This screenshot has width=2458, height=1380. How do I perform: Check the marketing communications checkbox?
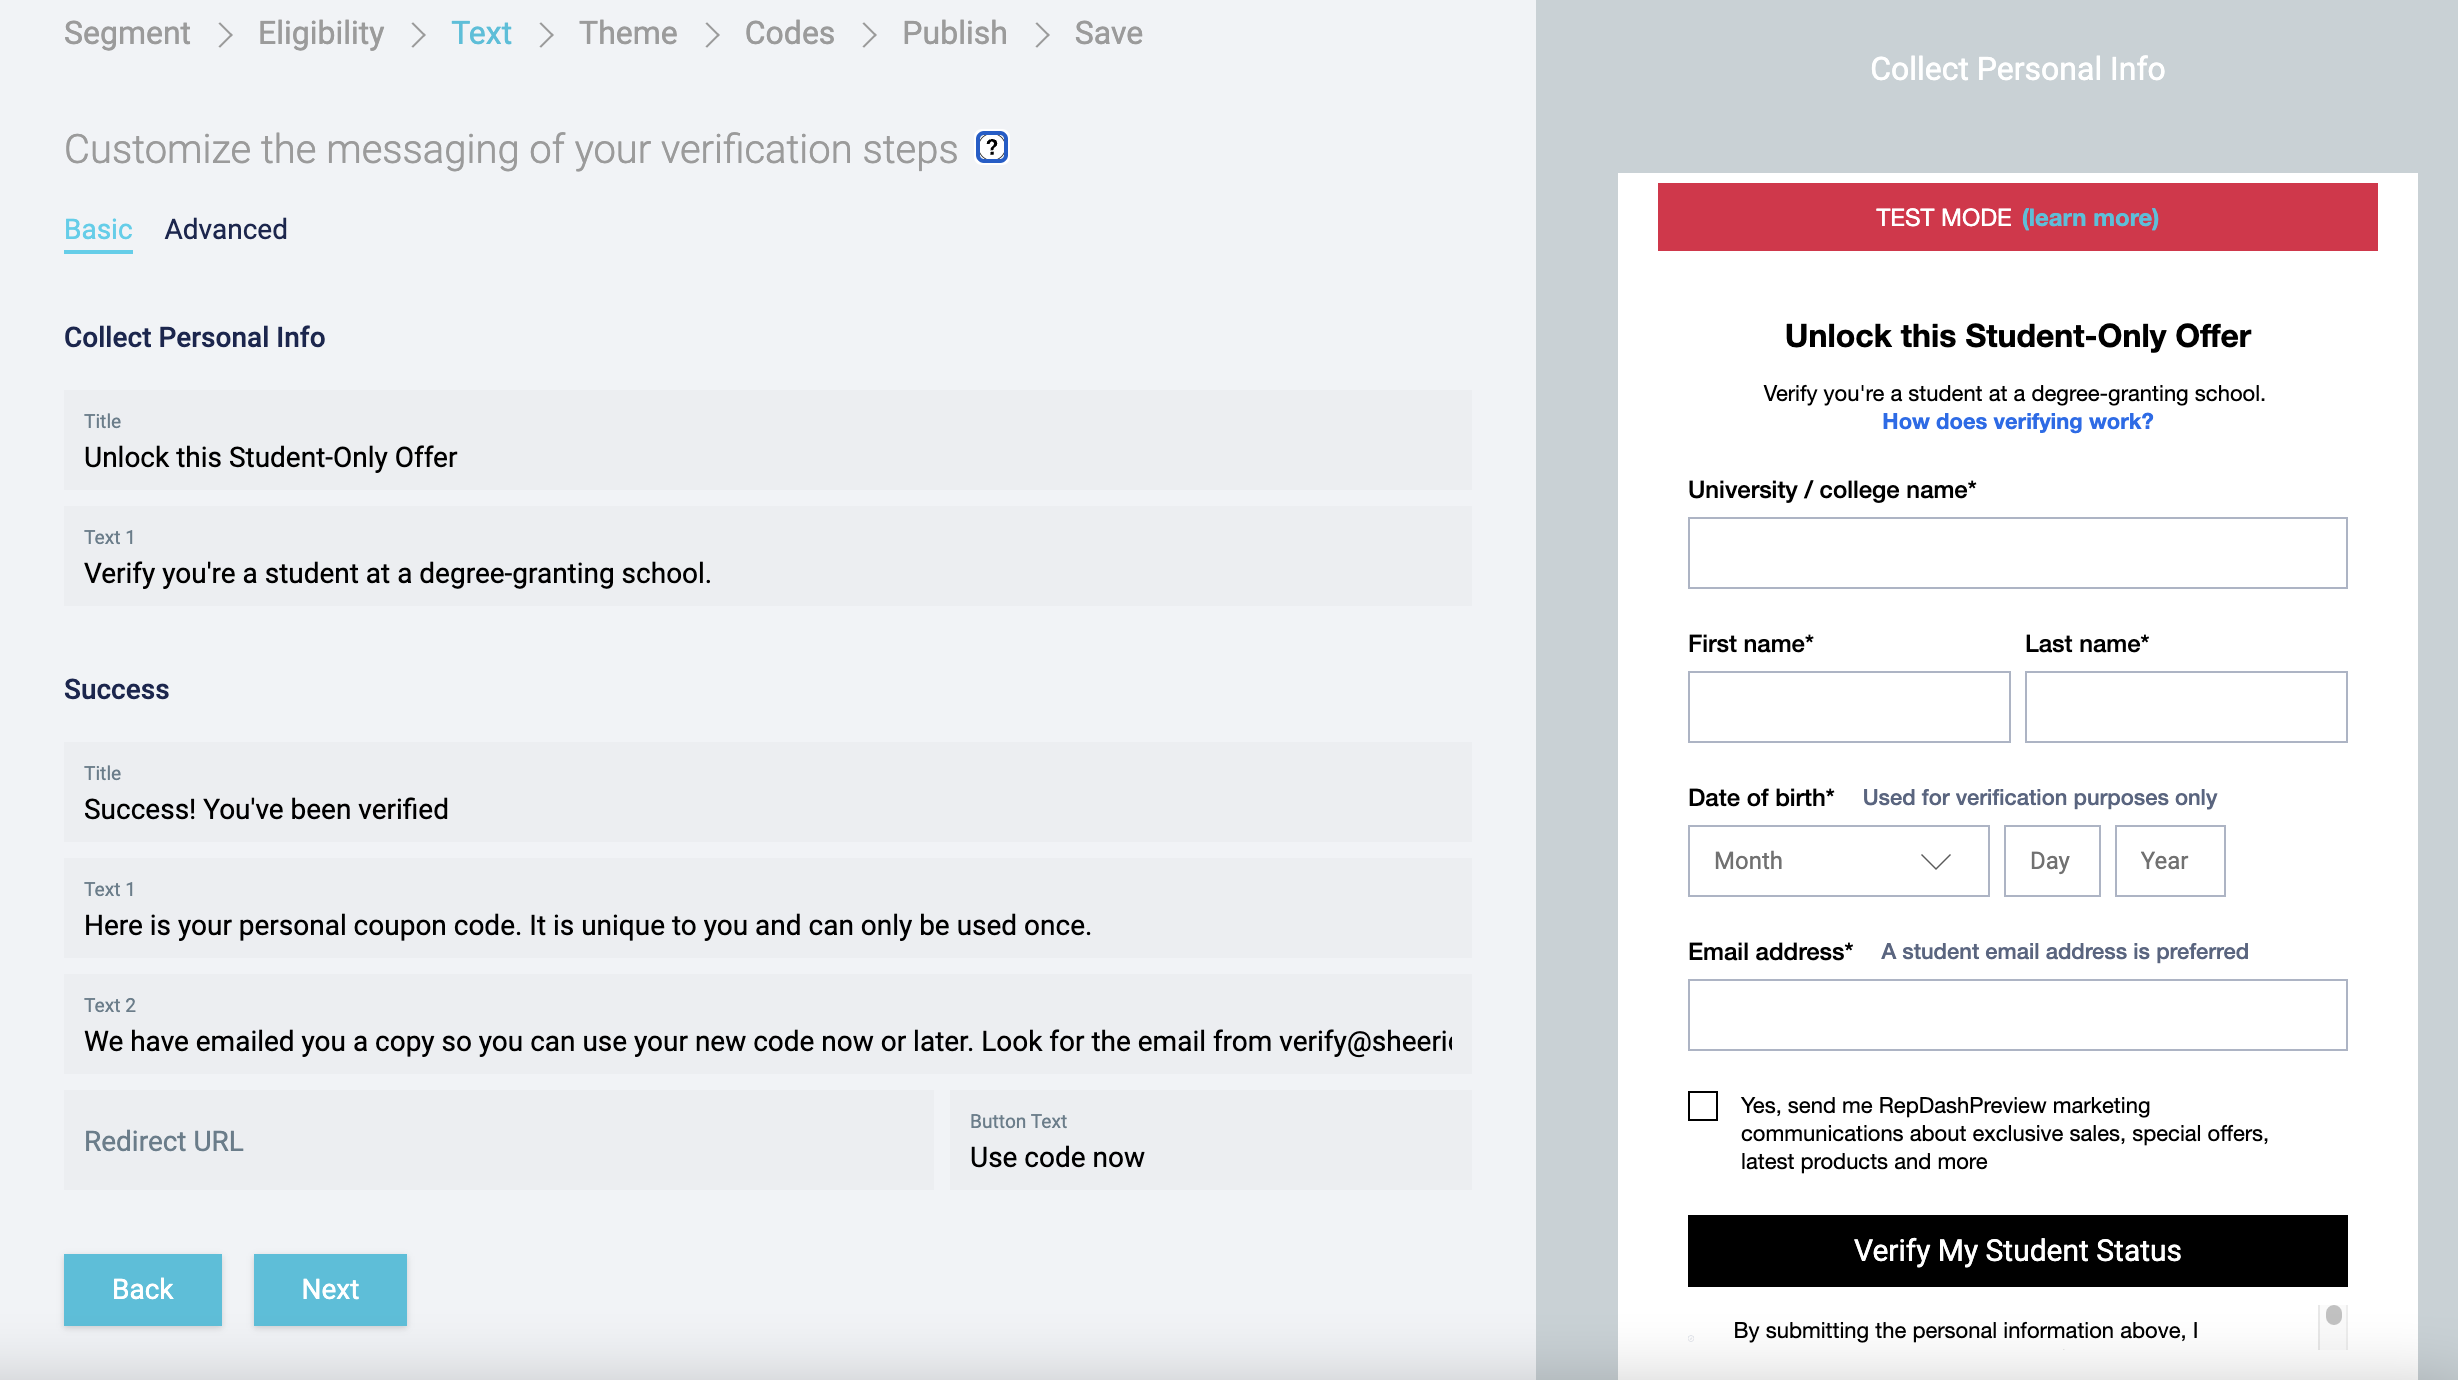tap(1703, 1105)
